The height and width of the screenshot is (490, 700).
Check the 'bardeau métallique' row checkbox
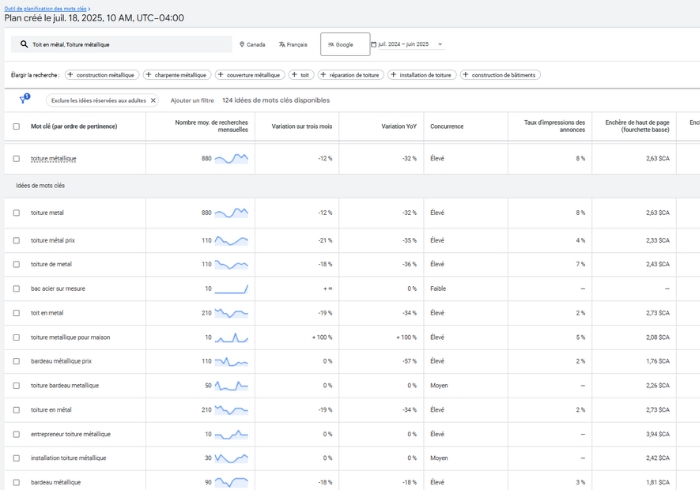click(x=17, y=482)
